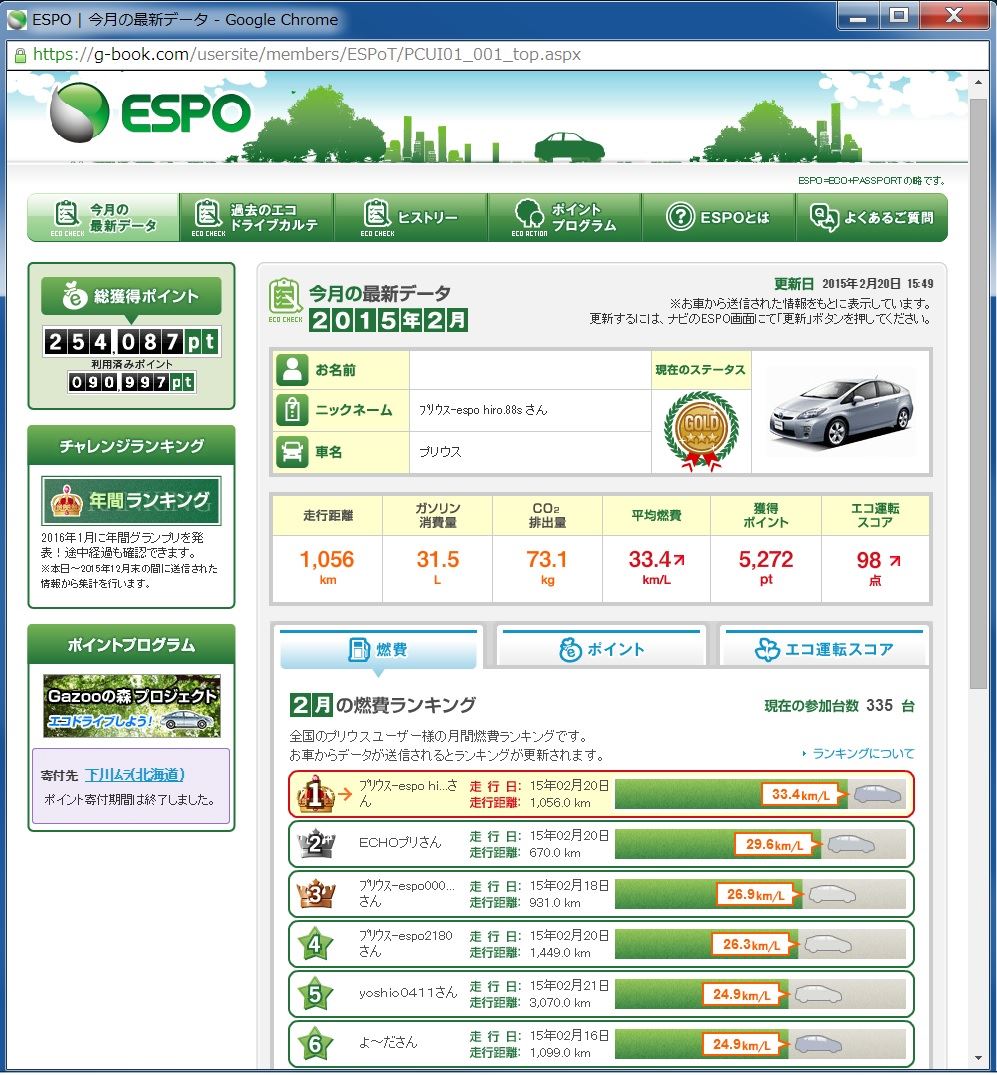Follow the 下川ムラ(北海道) link
Screen dimensions: 997x1075
[134, 775]
